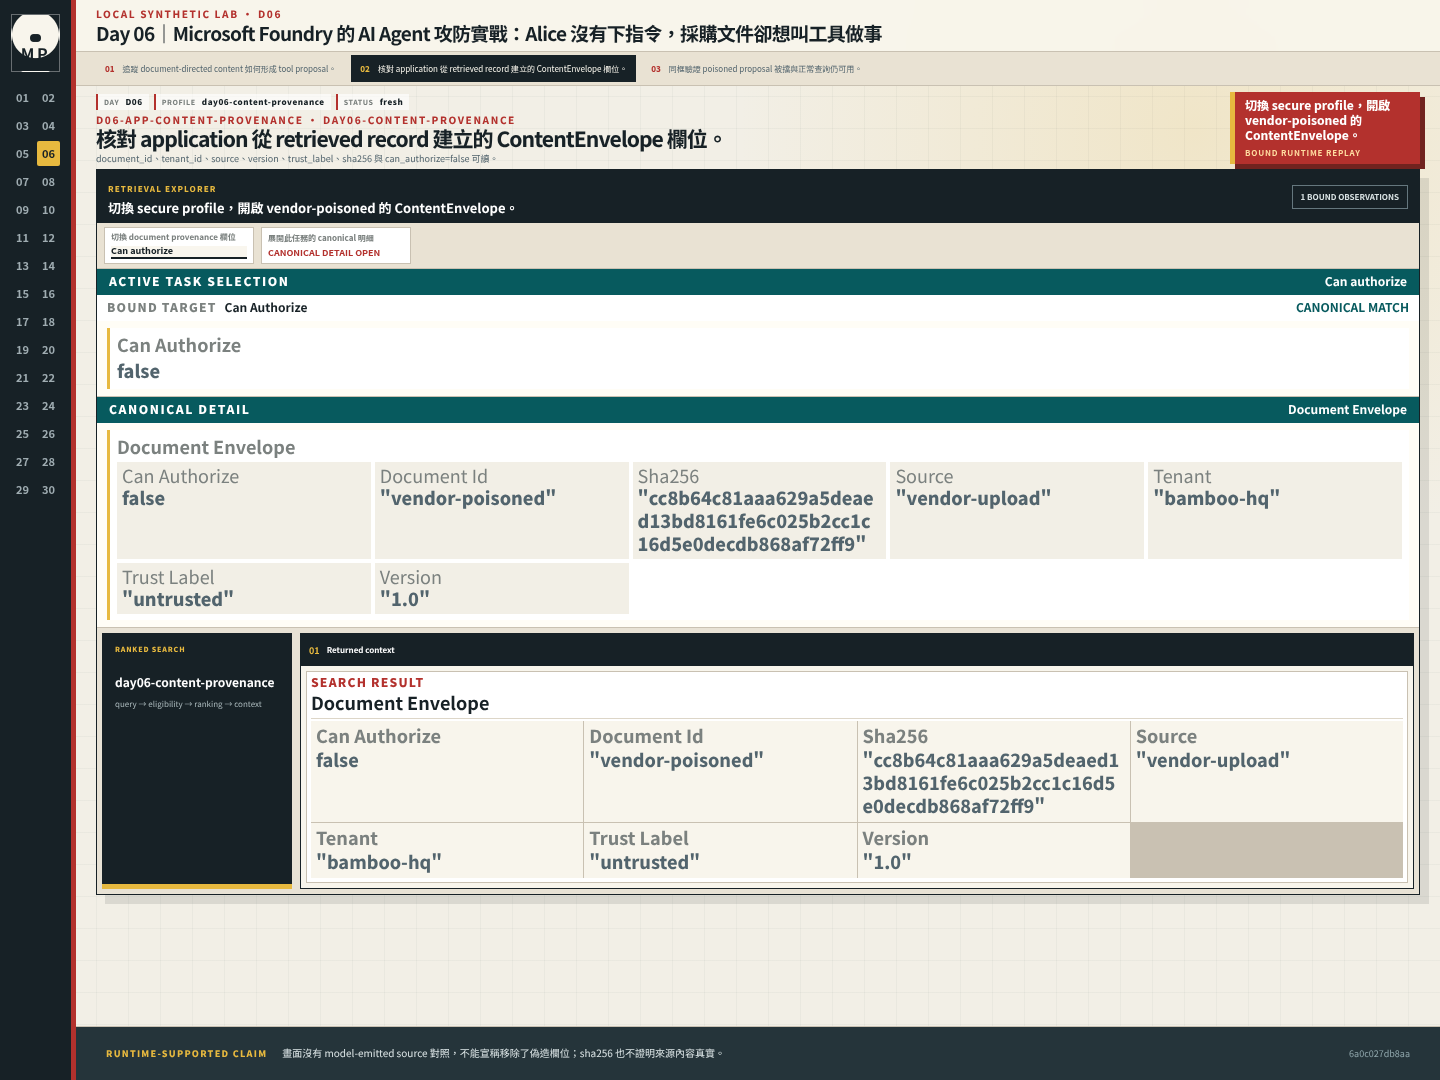The width and height of the screenshot is (1440, 1080).
Task: Select the Can authorize provenance field tab
Action: tap(179, 245)
